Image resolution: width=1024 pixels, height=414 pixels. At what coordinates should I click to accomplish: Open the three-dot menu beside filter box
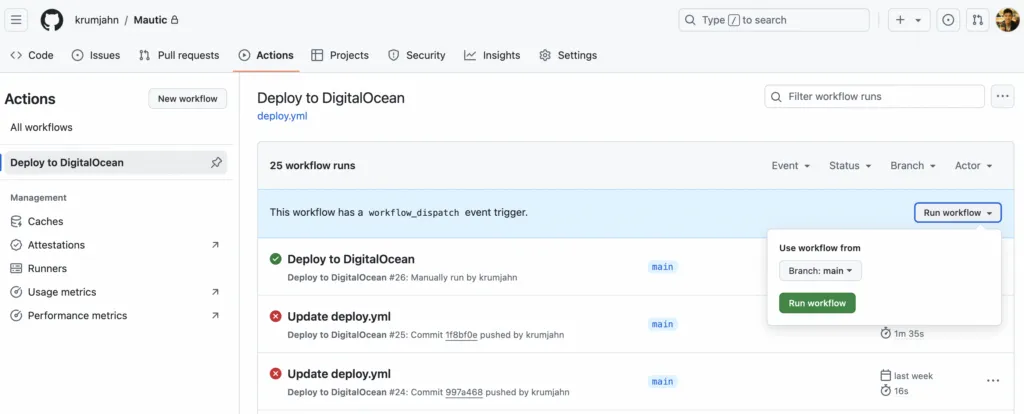[1002, 97]
